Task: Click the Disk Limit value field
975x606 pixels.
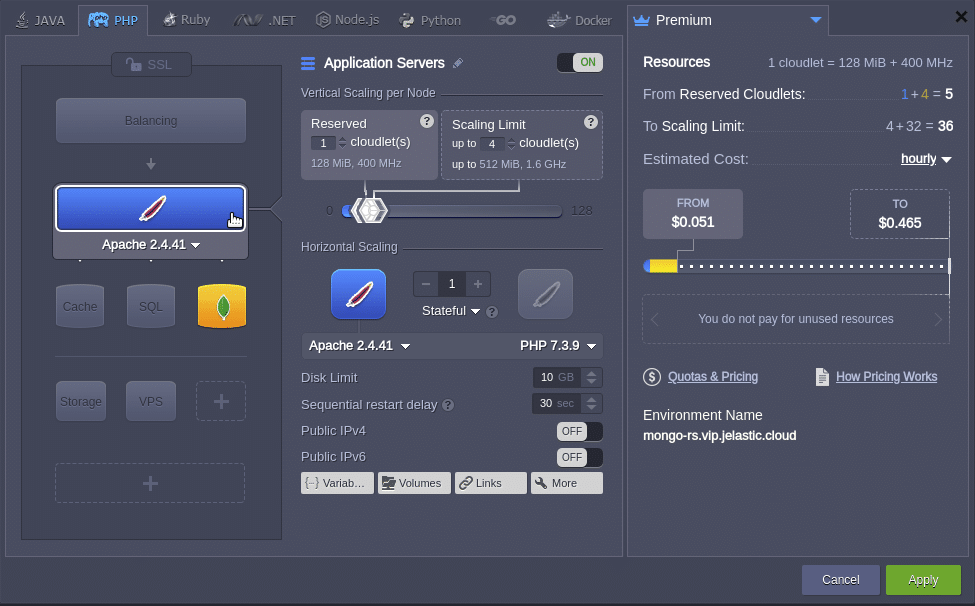Action: [x=557, y=377]
